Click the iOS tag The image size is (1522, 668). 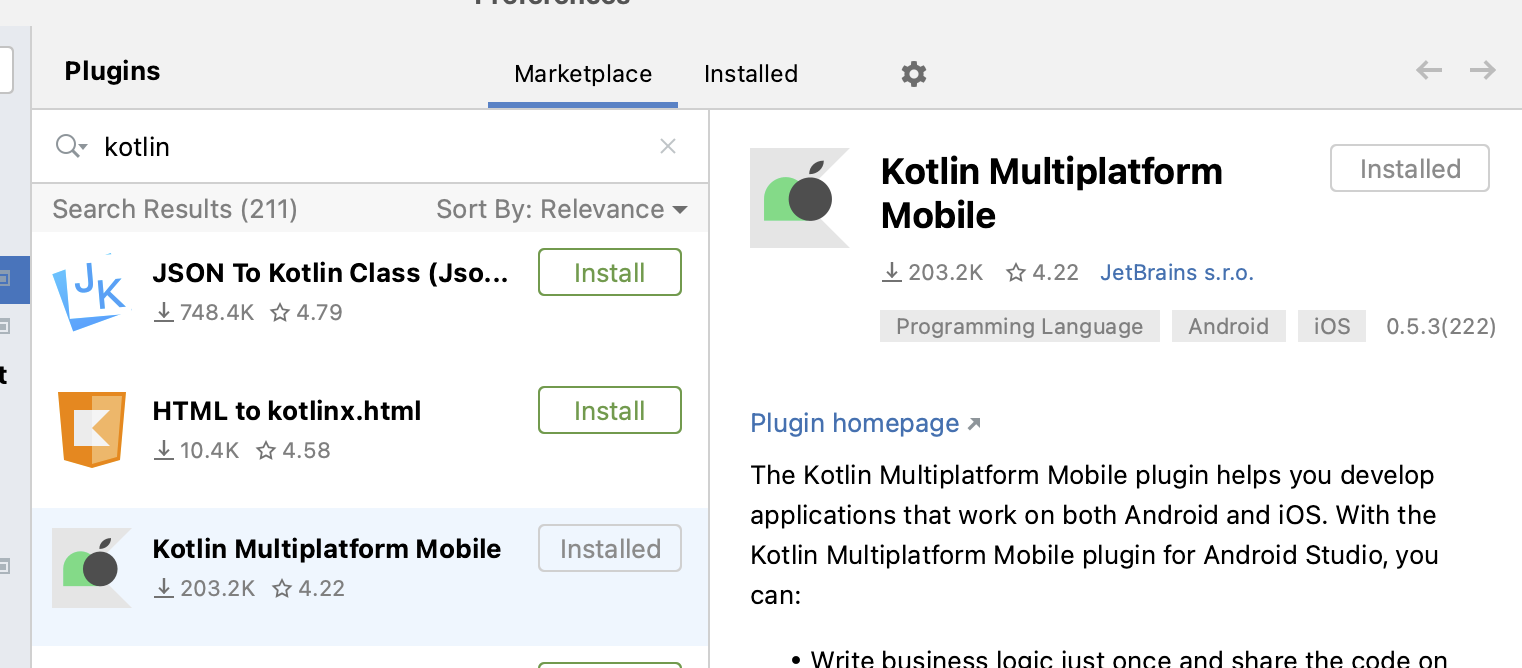pyautogui.click(x=1332, y=326)
